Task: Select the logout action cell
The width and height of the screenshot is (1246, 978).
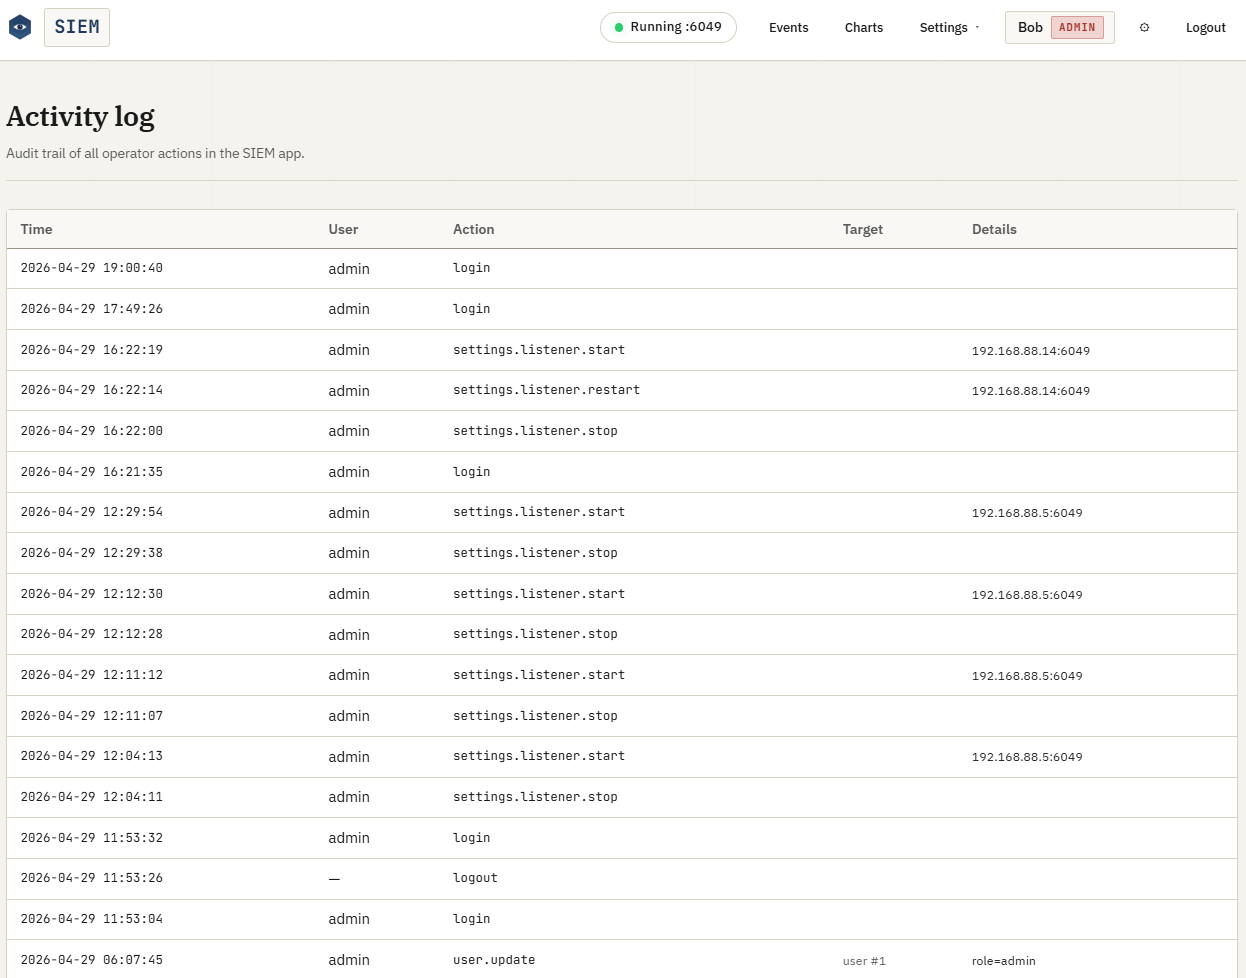Action: [x=475, y=878]
